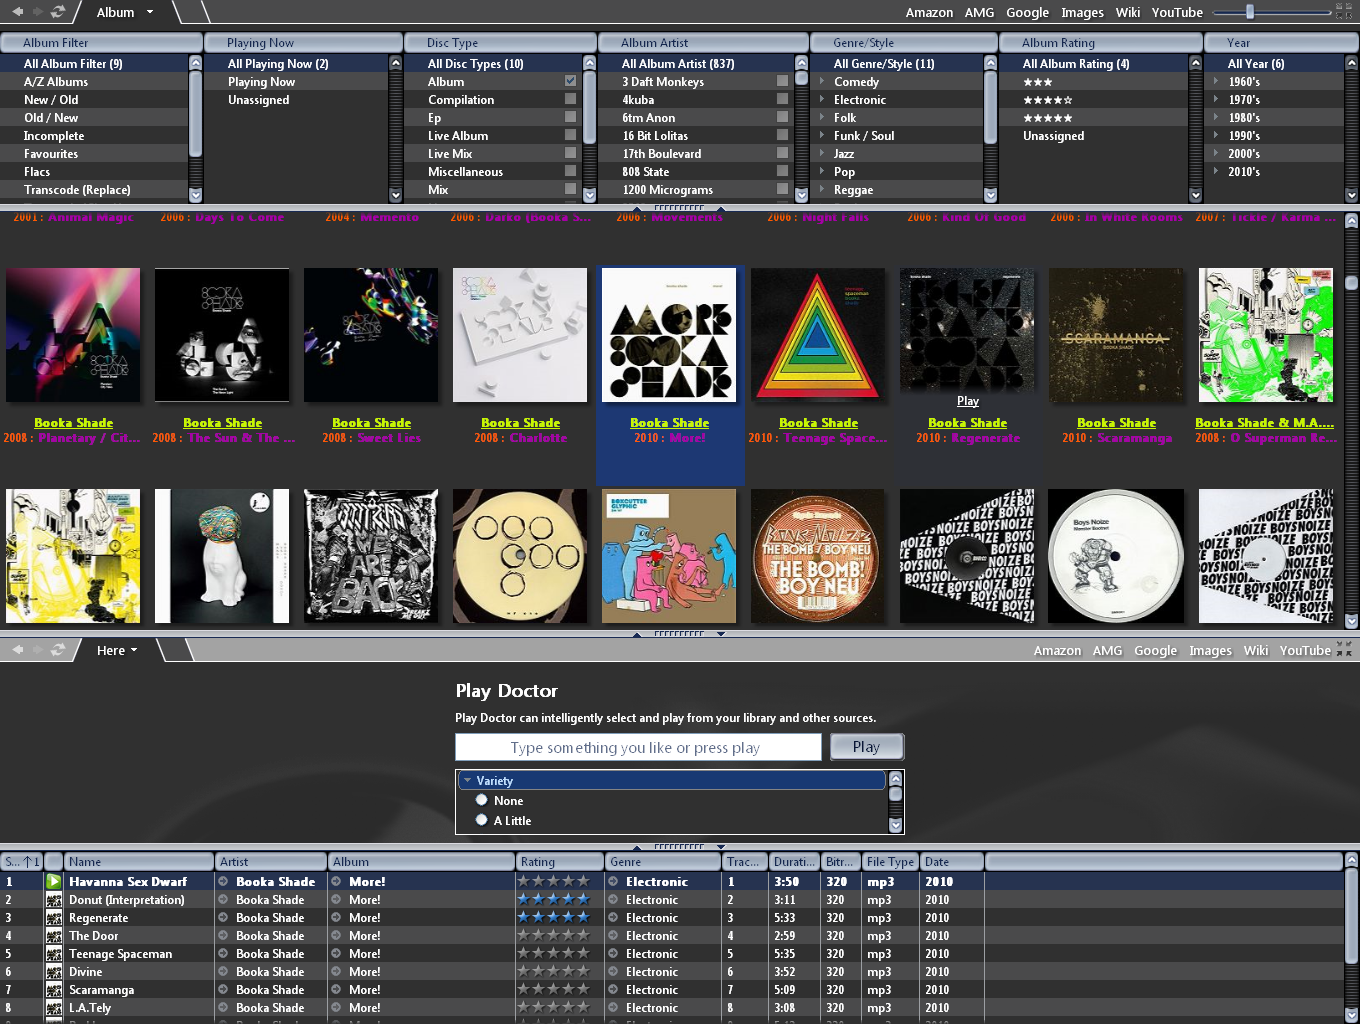Click the star rating in Donut (Interpretation) row
This screenshot has height=1024, width=1360.
553,900
